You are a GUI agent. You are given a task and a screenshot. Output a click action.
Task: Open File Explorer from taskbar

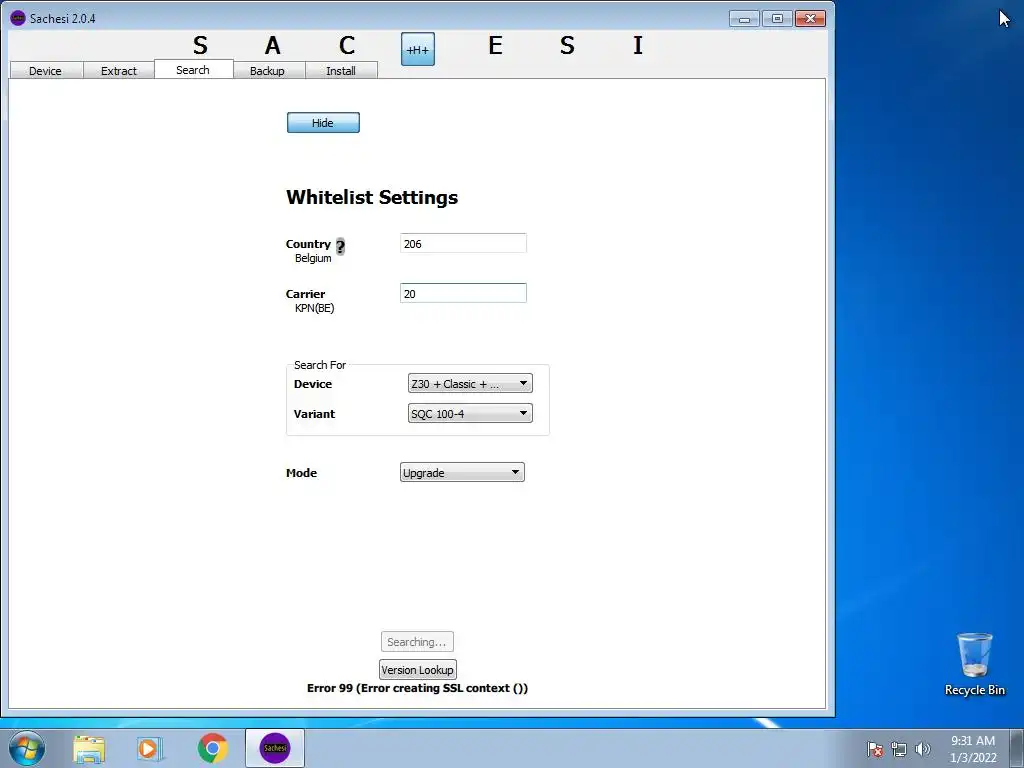coord(89,748)
